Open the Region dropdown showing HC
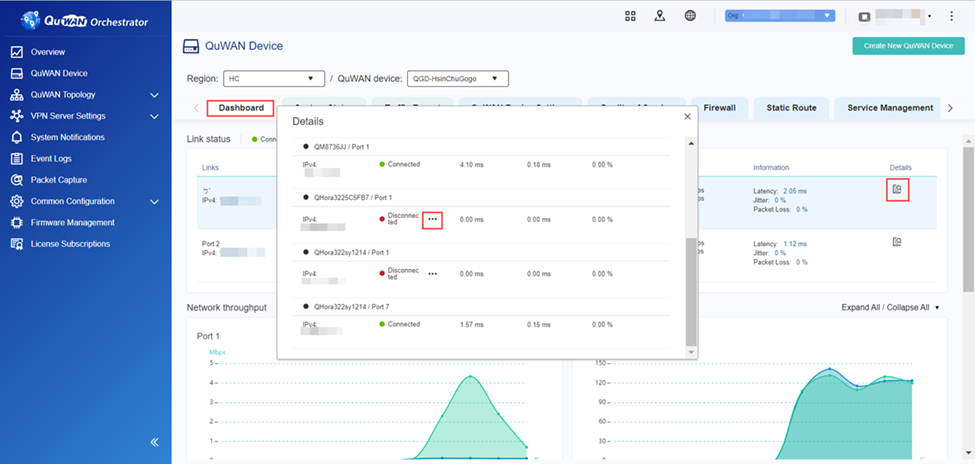Viewport: 975px width, 464px height. (274, 78)
